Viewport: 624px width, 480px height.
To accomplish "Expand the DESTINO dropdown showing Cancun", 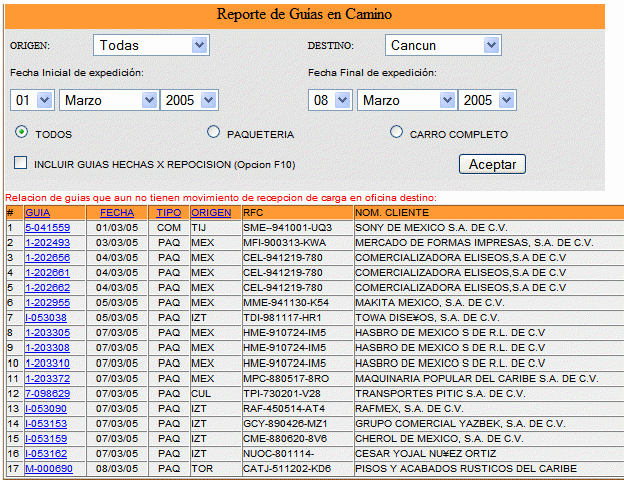I will [442, 45].
